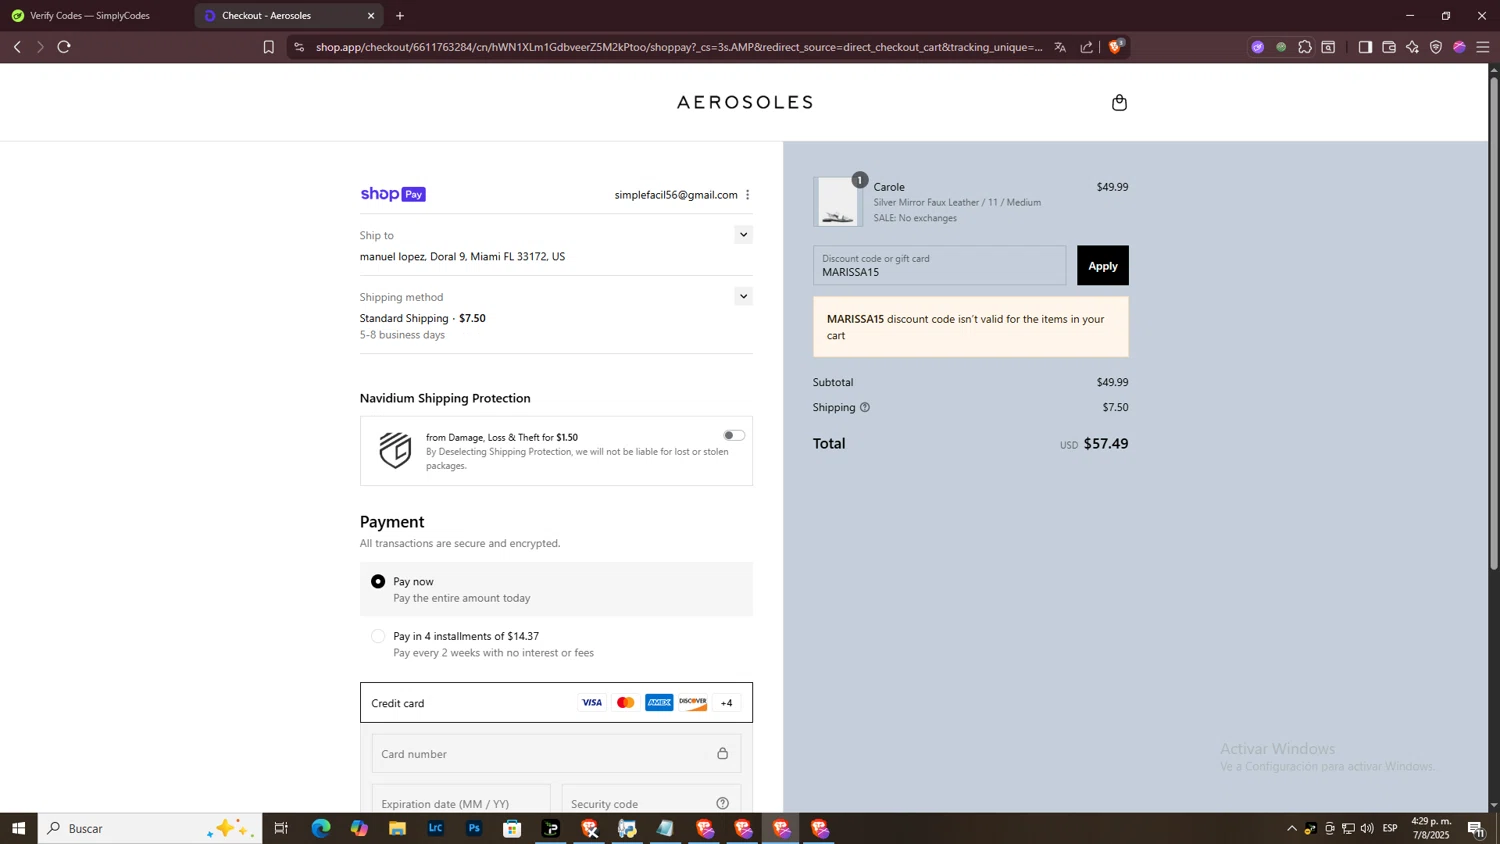This screenshot has width=1500, height=844.
Task: Focus the Discount code or gift card field
Action: (x=939, y=265)
